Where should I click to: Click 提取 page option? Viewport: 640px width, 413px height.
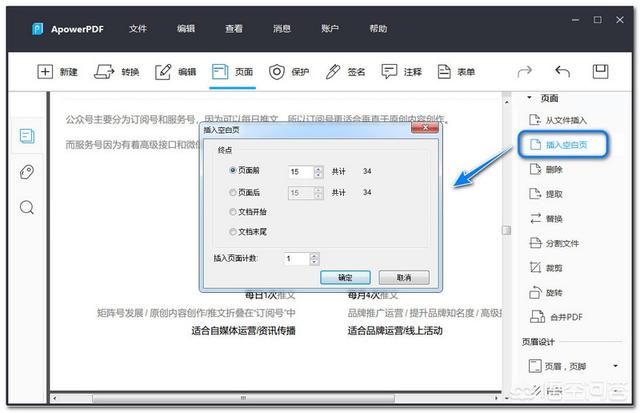[x=546, y=194]
